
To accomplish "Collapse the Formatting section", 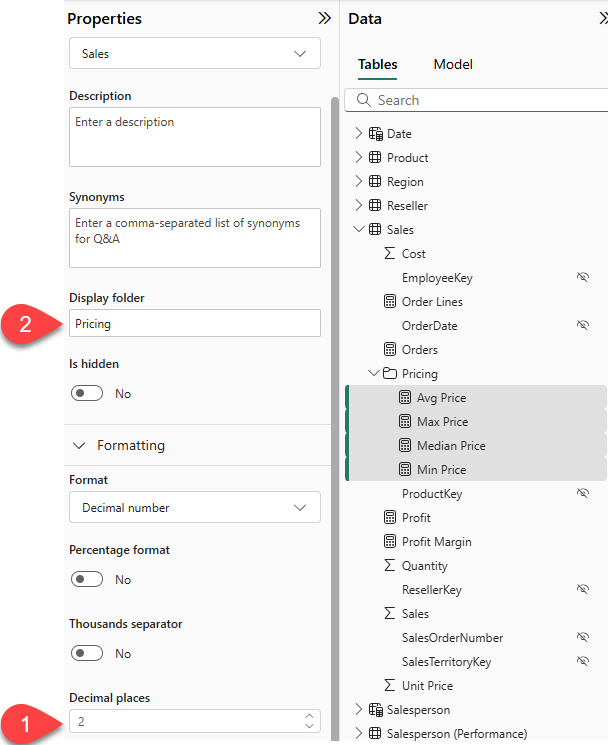I will click(79, 446).
